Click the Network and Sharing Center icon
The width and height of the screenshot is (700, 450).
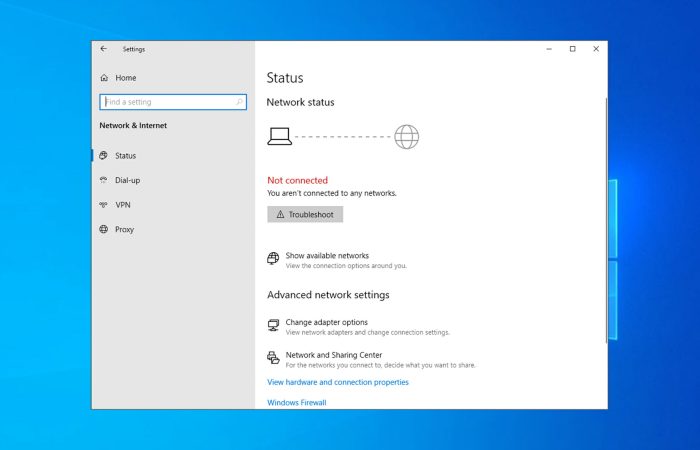pyautogui.click(x=273, y=358)
